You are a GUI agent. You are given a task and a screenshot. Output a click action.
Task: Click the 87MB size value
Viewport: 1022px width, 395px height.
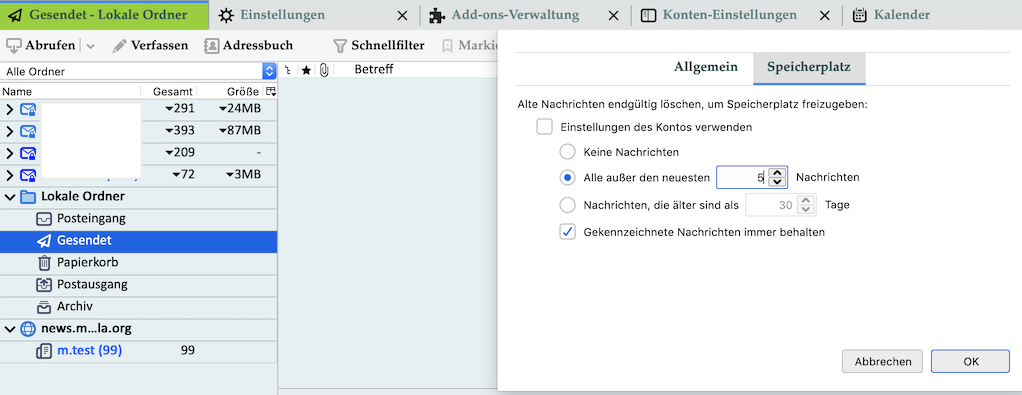click(240, 131)
